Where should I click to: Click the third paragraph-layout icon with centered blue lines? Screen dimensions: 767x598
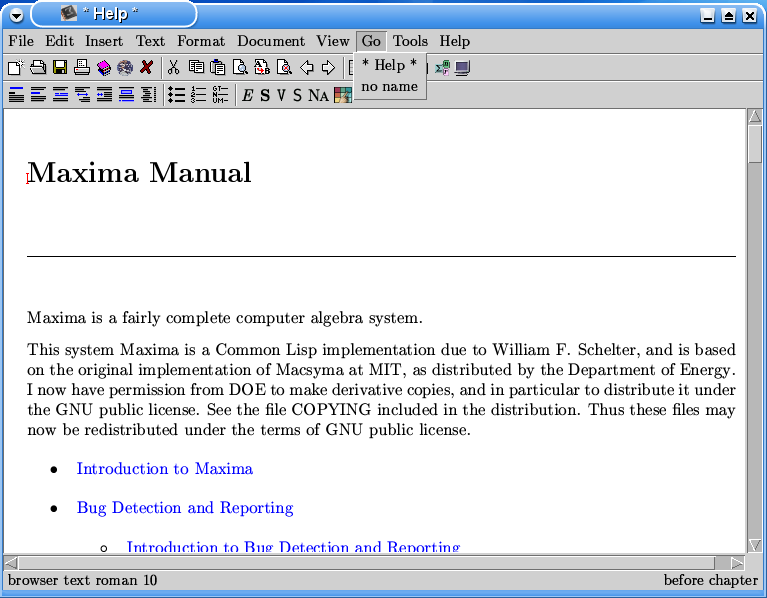pyautogui.click(x=60, y=94)
